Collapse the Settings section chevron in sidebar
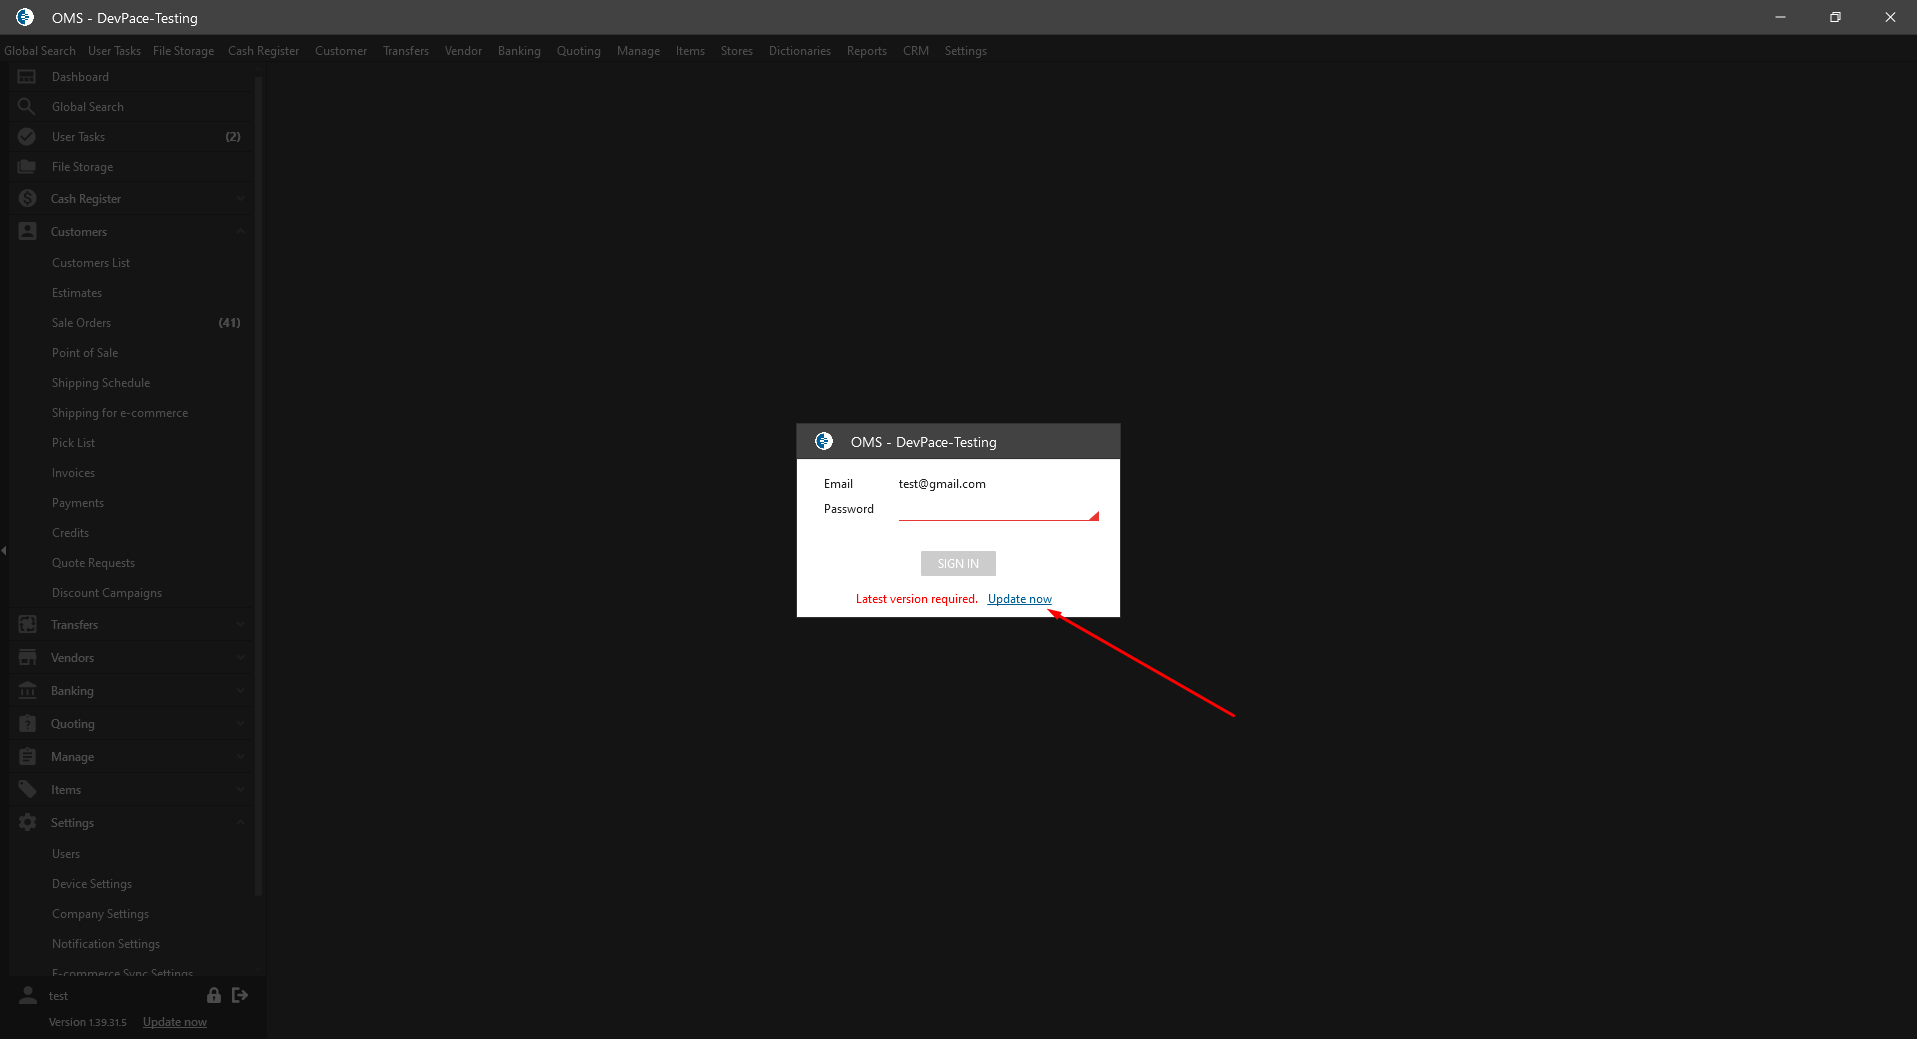Viewport: 1917px width, 1039px height. tap(241, 823)
